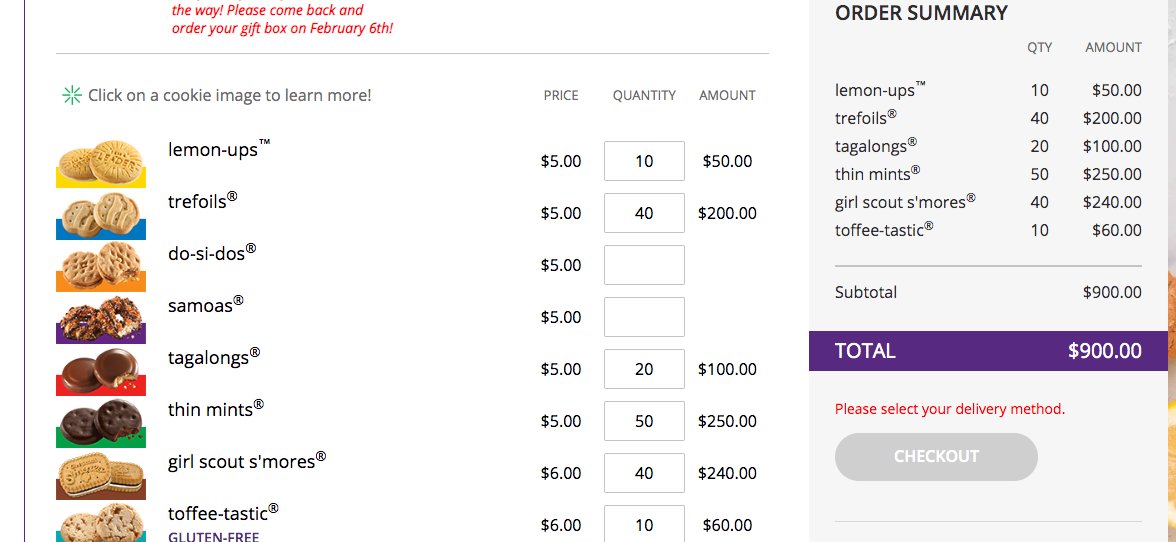Screen dimensions: 1176x542
Task: Click the purple TOTAL bar
Action: point(988,351)
